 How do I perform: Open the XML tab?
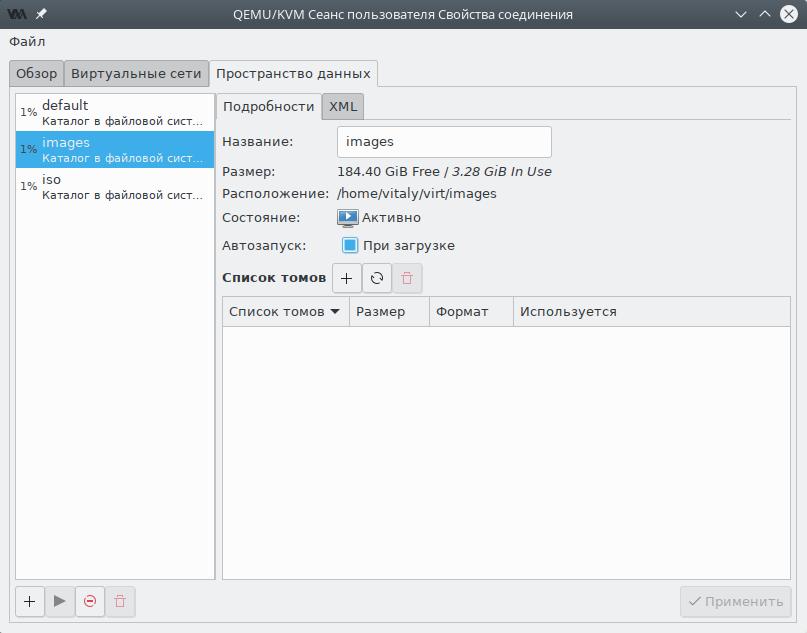[x=343, y=106]
